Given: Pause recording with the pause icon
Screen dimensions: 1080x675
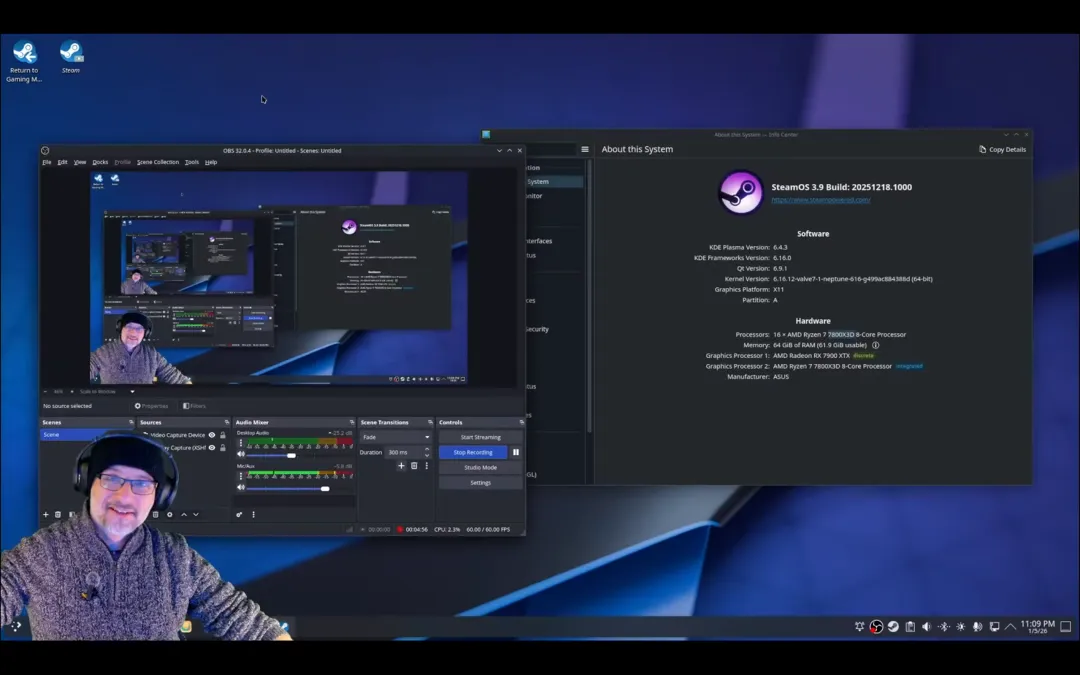Looking at the screenshot, I should click(515, 452).
